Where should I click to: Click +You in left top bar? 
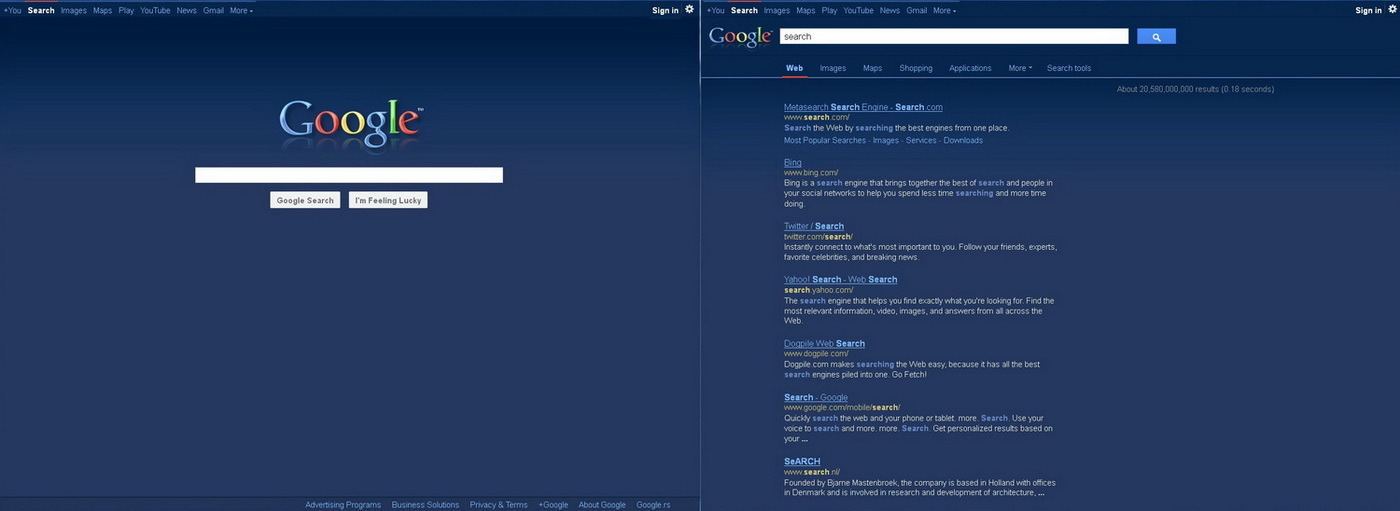(x=12, y=10)
